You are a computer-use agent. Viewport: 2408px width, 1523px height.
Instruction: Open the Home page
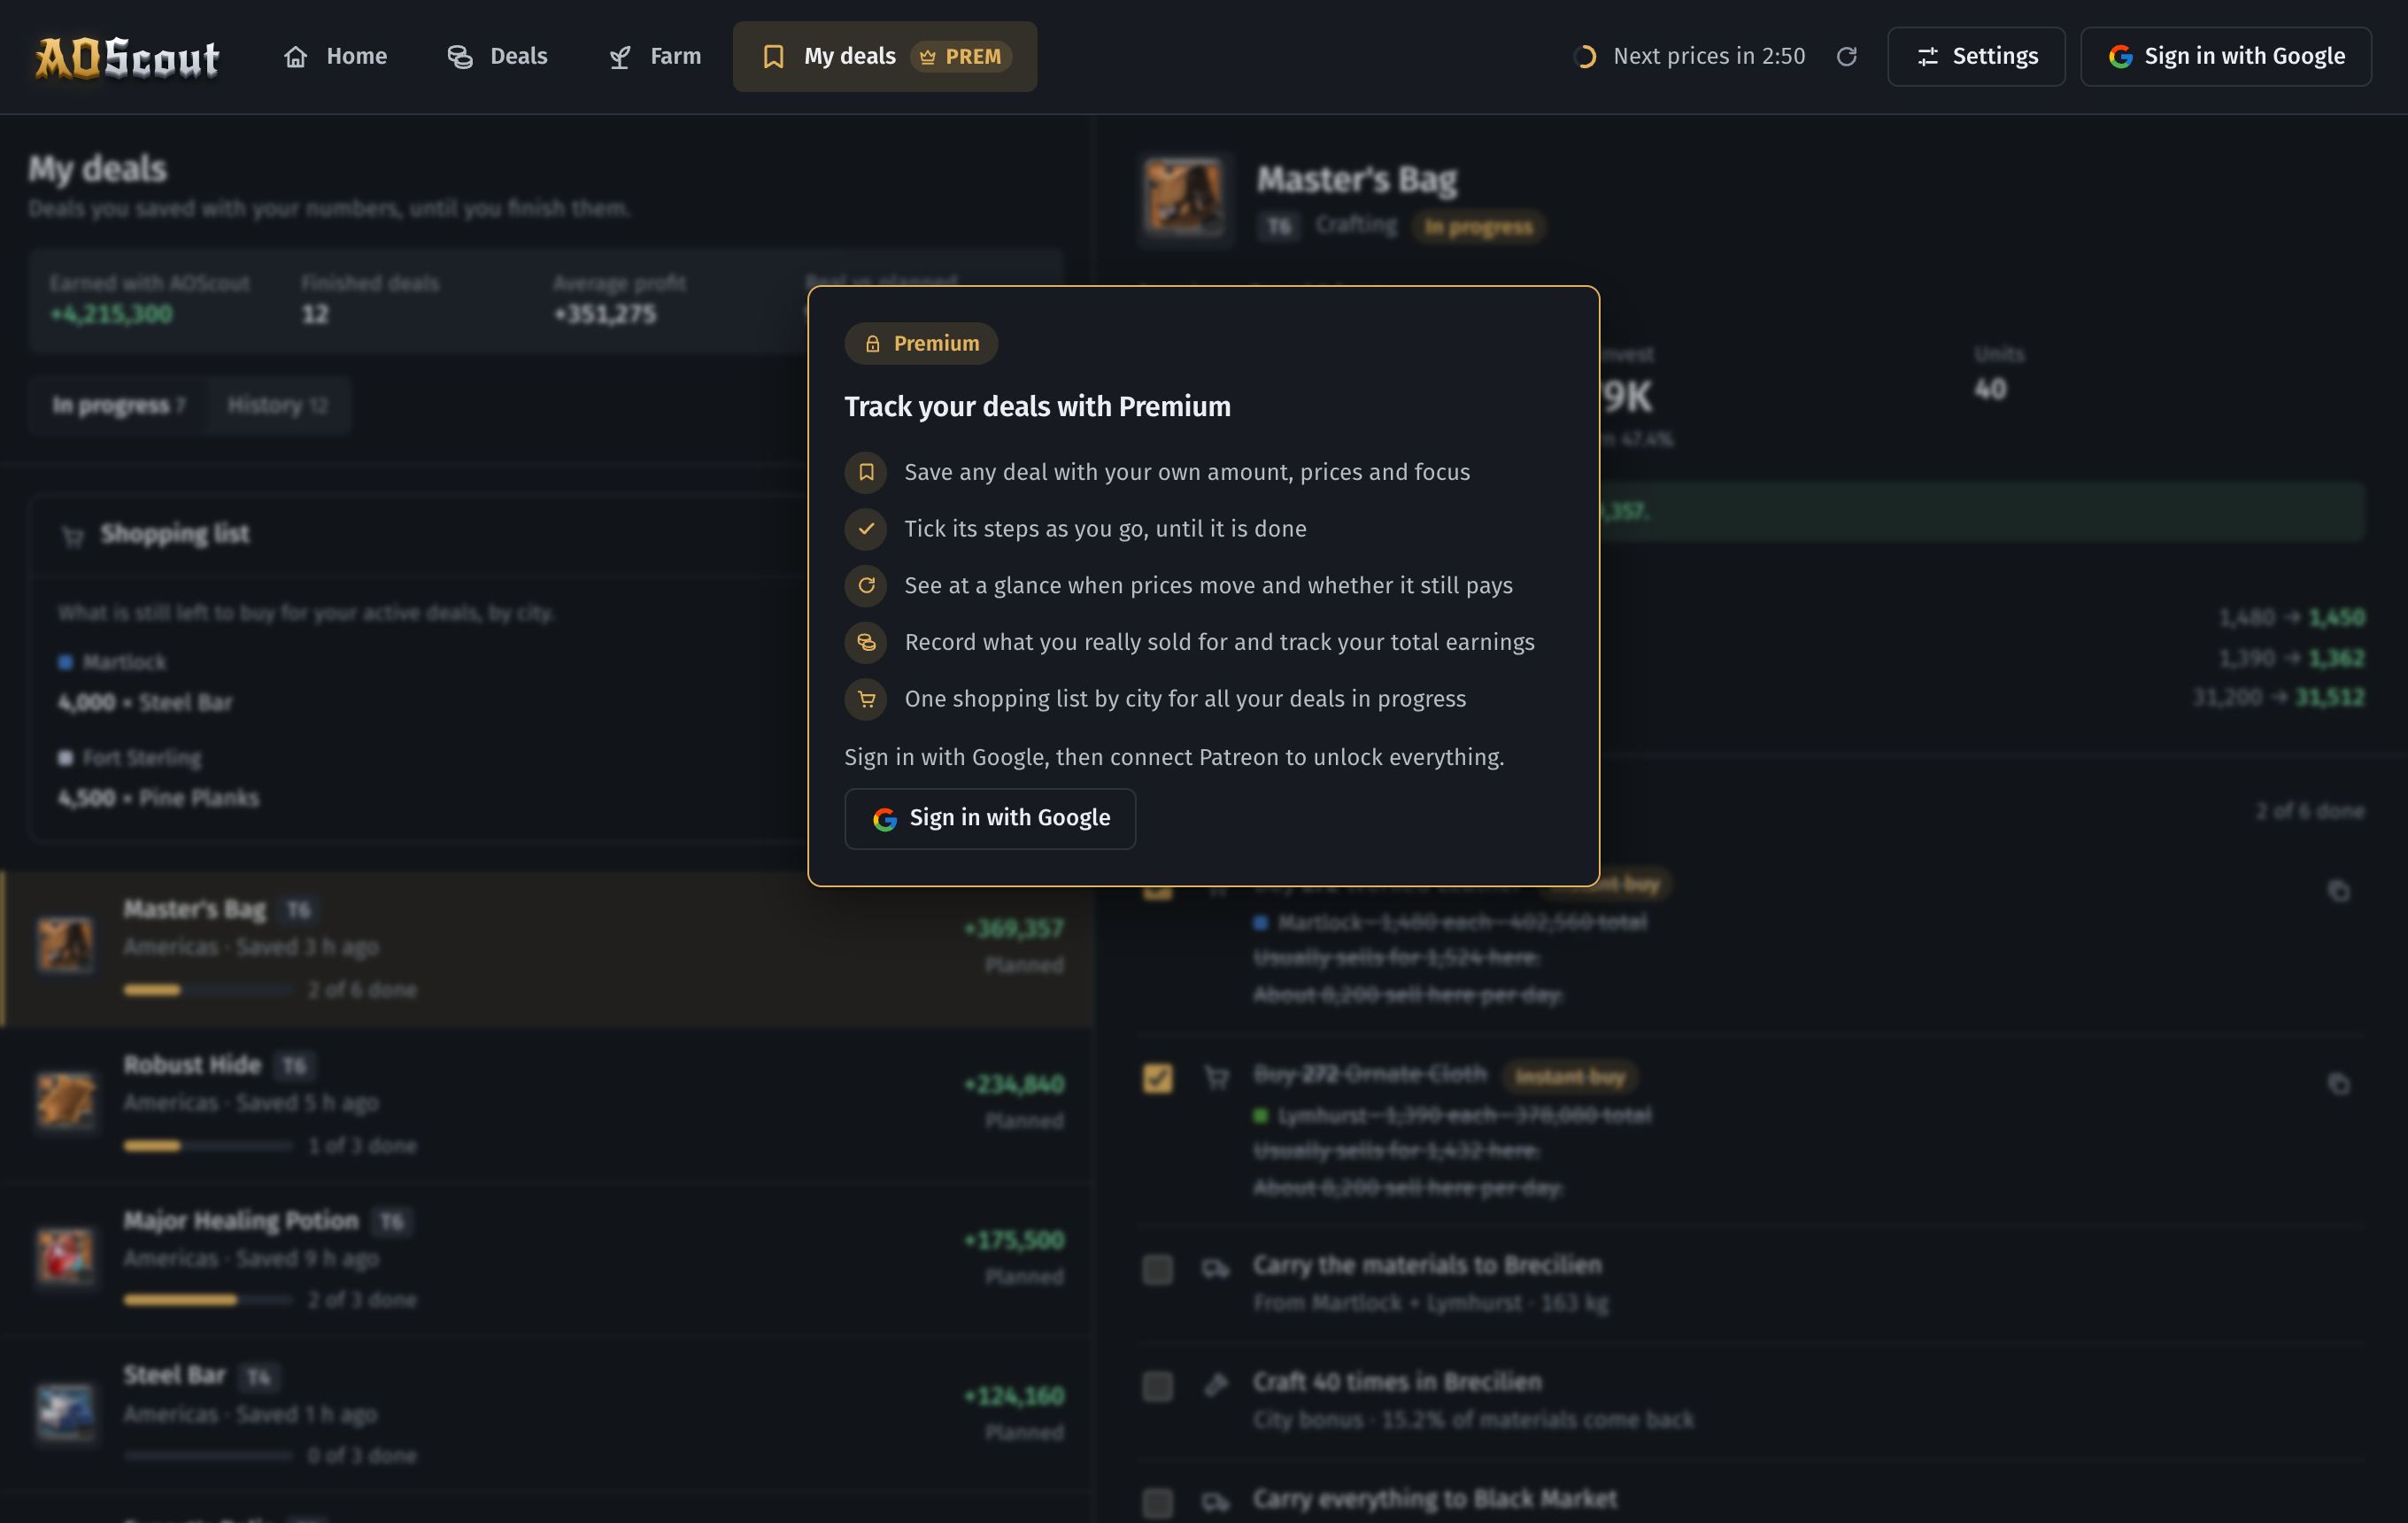click(335, 57)
